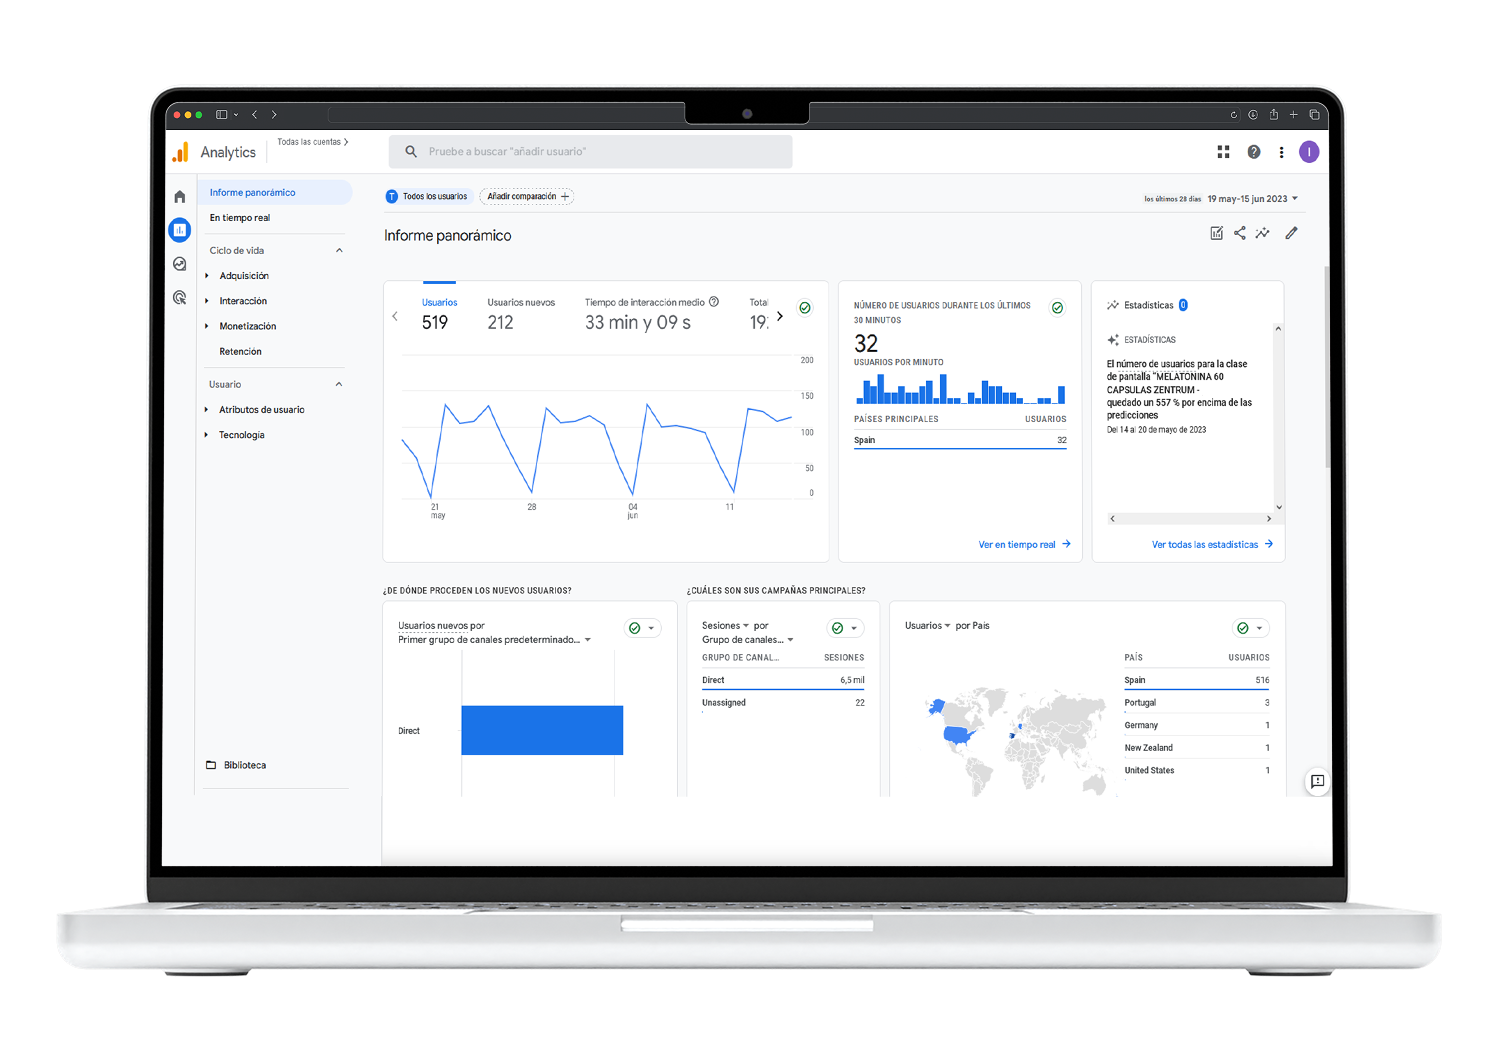Open the feedback icon at bottom right

pyautogui.click(x=1318, y=781)
